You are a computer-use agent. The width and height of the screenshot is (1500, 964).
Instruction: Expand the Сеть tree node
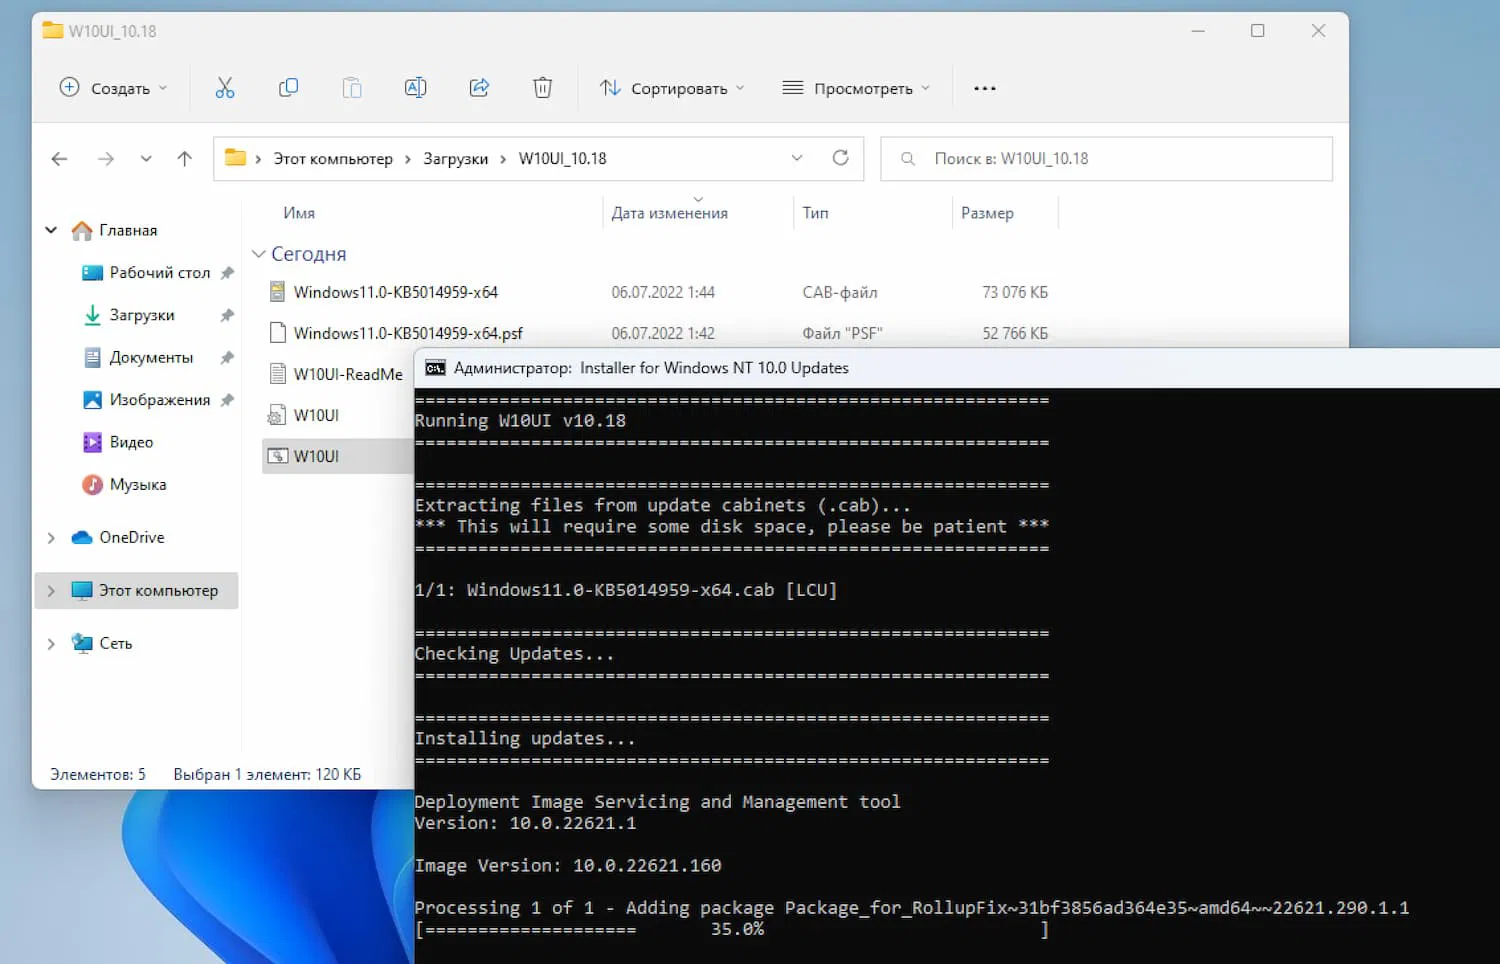[51, 644]
